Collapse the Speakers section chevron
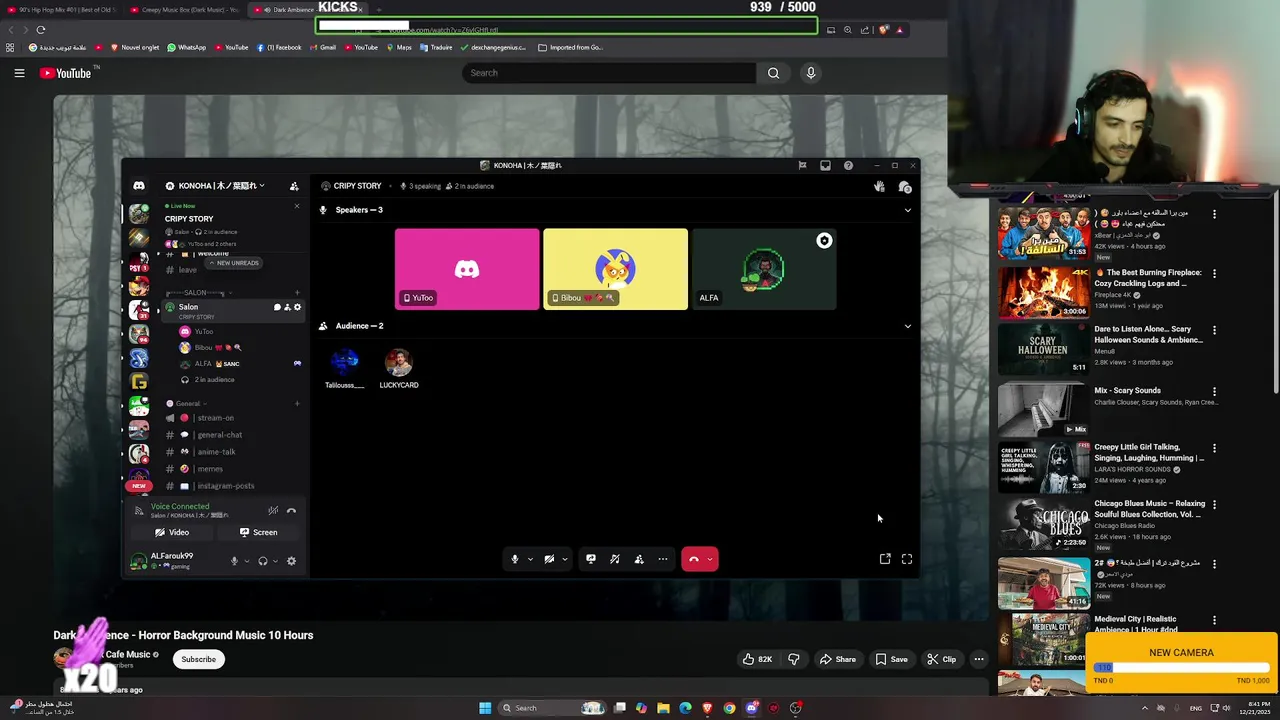Image resolution: width=1280 pixels, height=720 pixels. coord(907,210)
